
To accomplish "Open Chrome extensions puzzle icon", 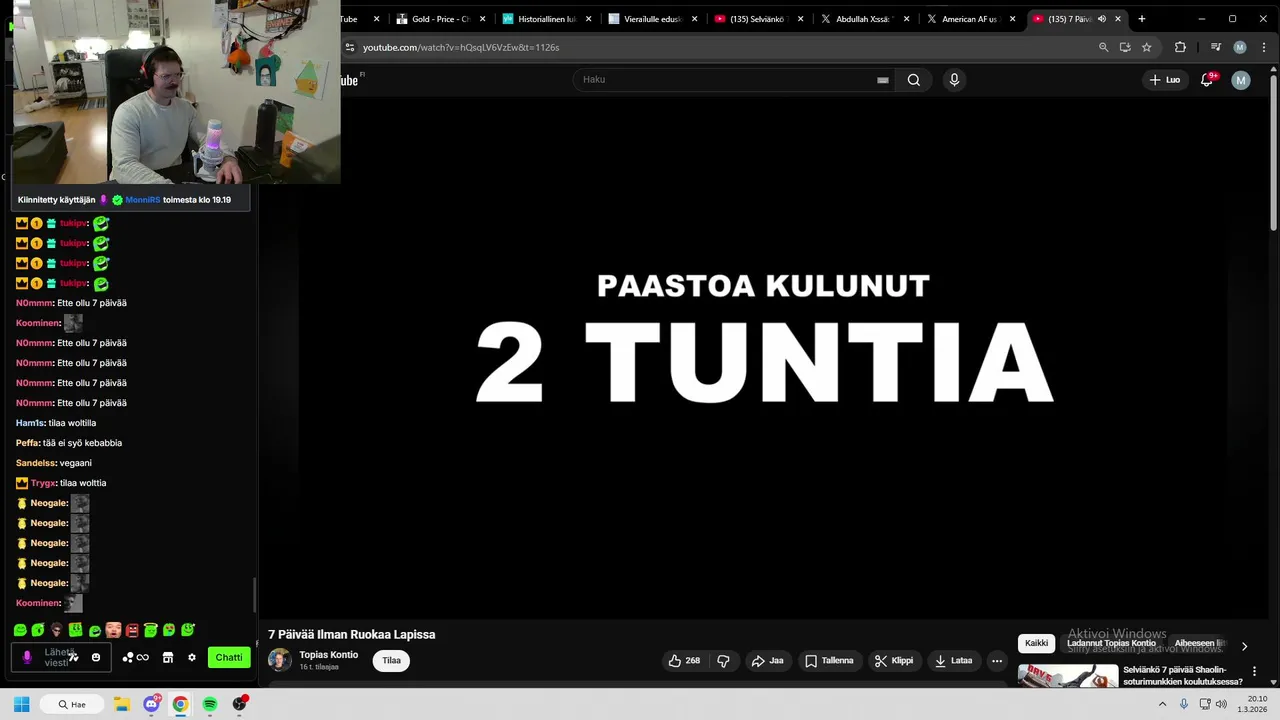I will tap(1180, 47).
